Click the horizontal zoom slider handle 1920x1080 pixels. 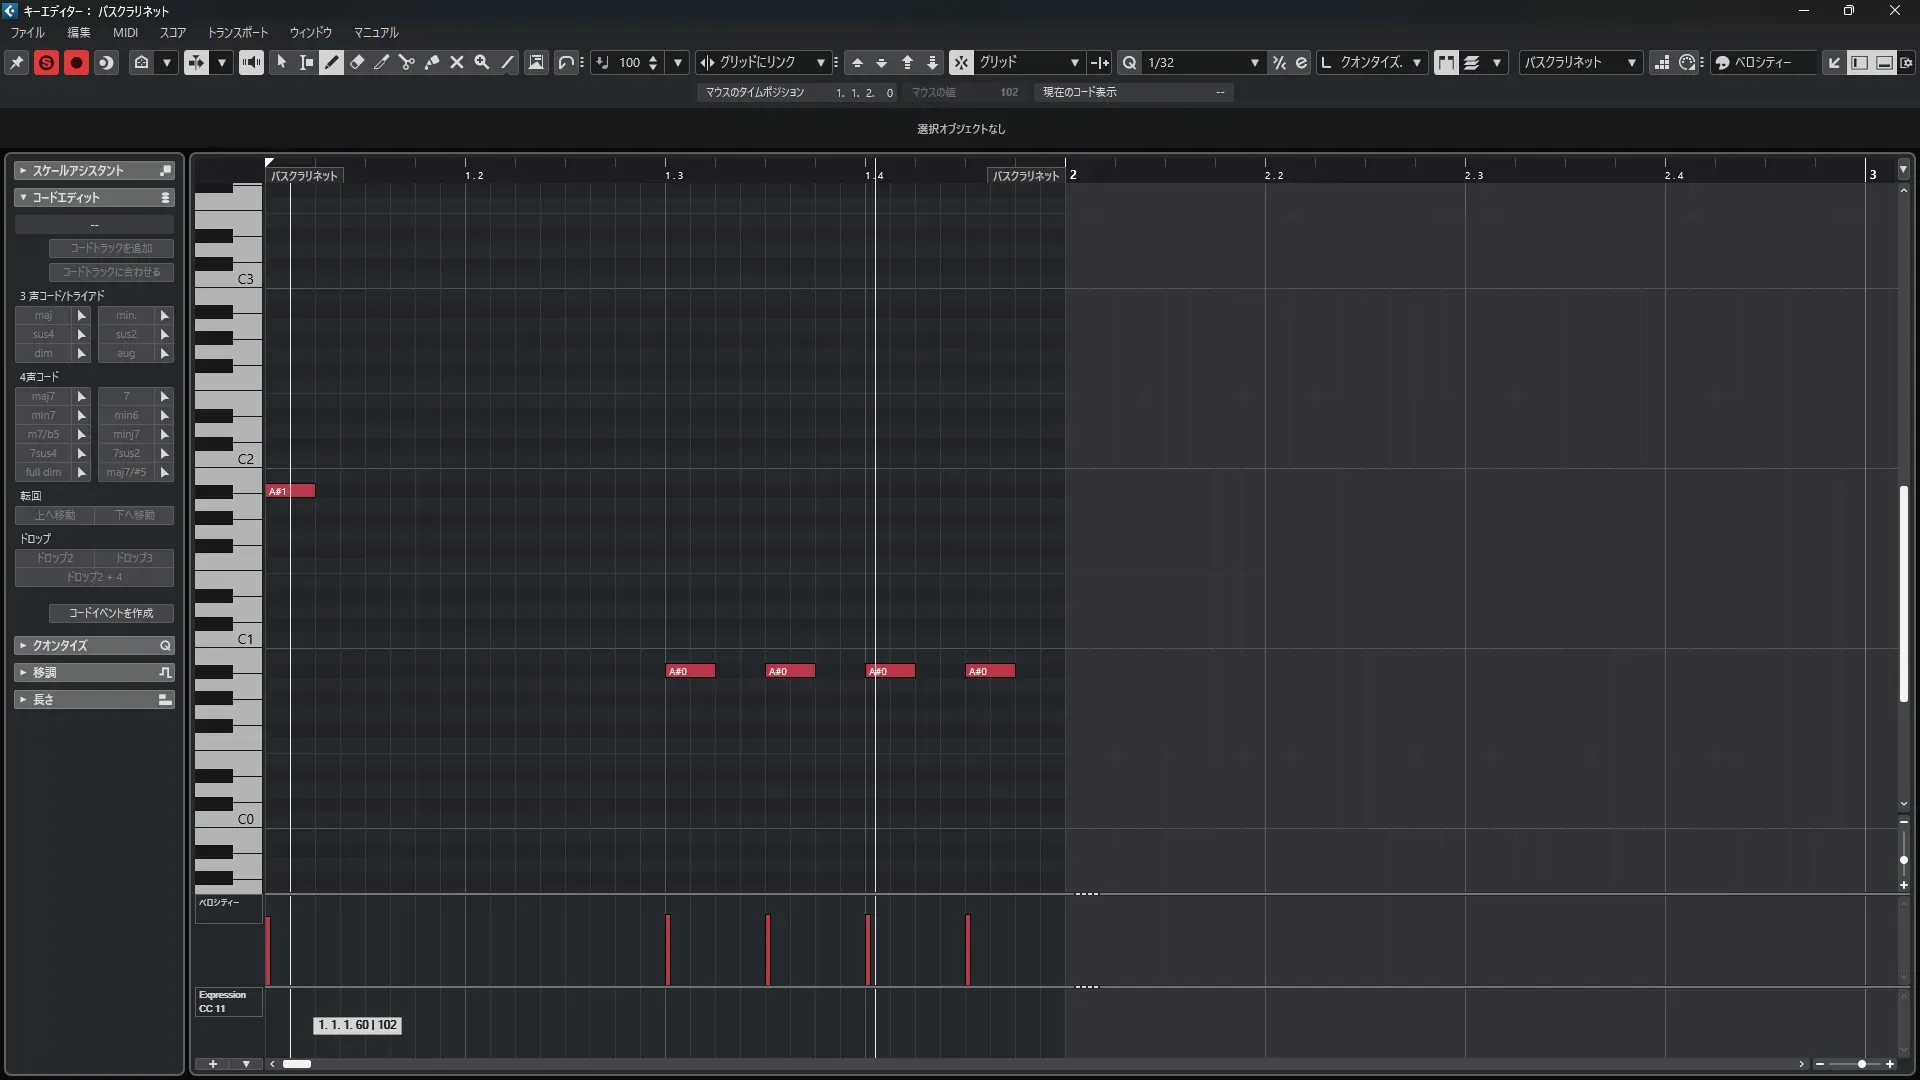point(1861,1064)
